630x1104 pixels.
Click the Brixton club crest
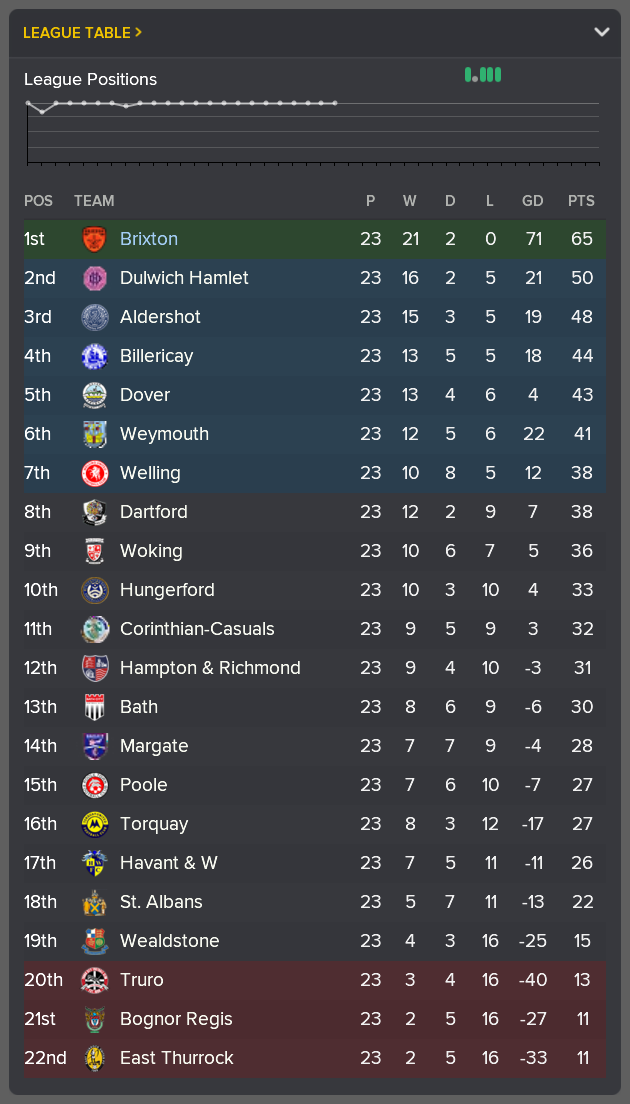tap(97, 239)
